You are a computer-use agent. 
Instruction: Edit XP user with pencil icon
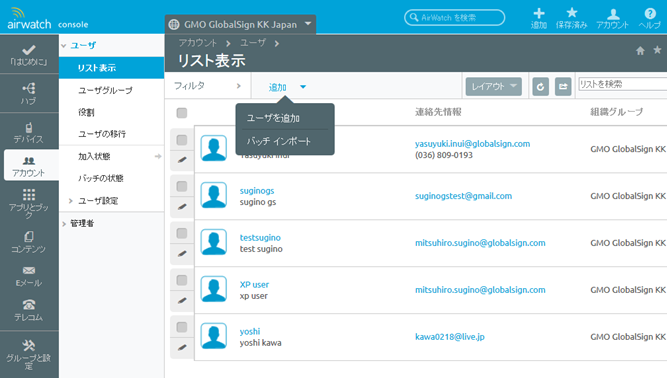point(182,300)
